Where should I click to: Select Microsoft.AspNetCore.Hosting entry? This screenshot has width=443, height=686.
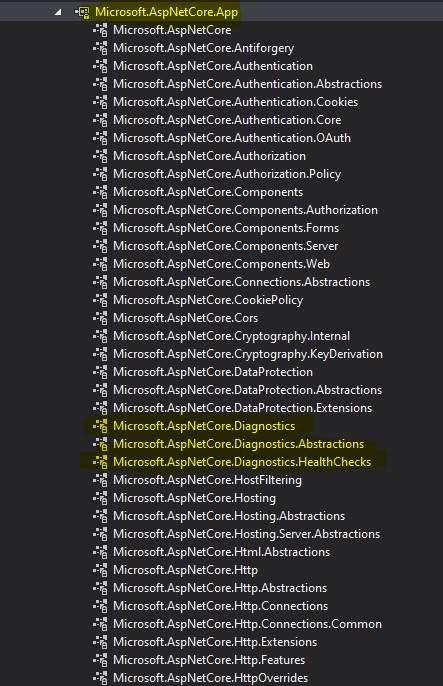pyautogui.click(x=194, y=498)
